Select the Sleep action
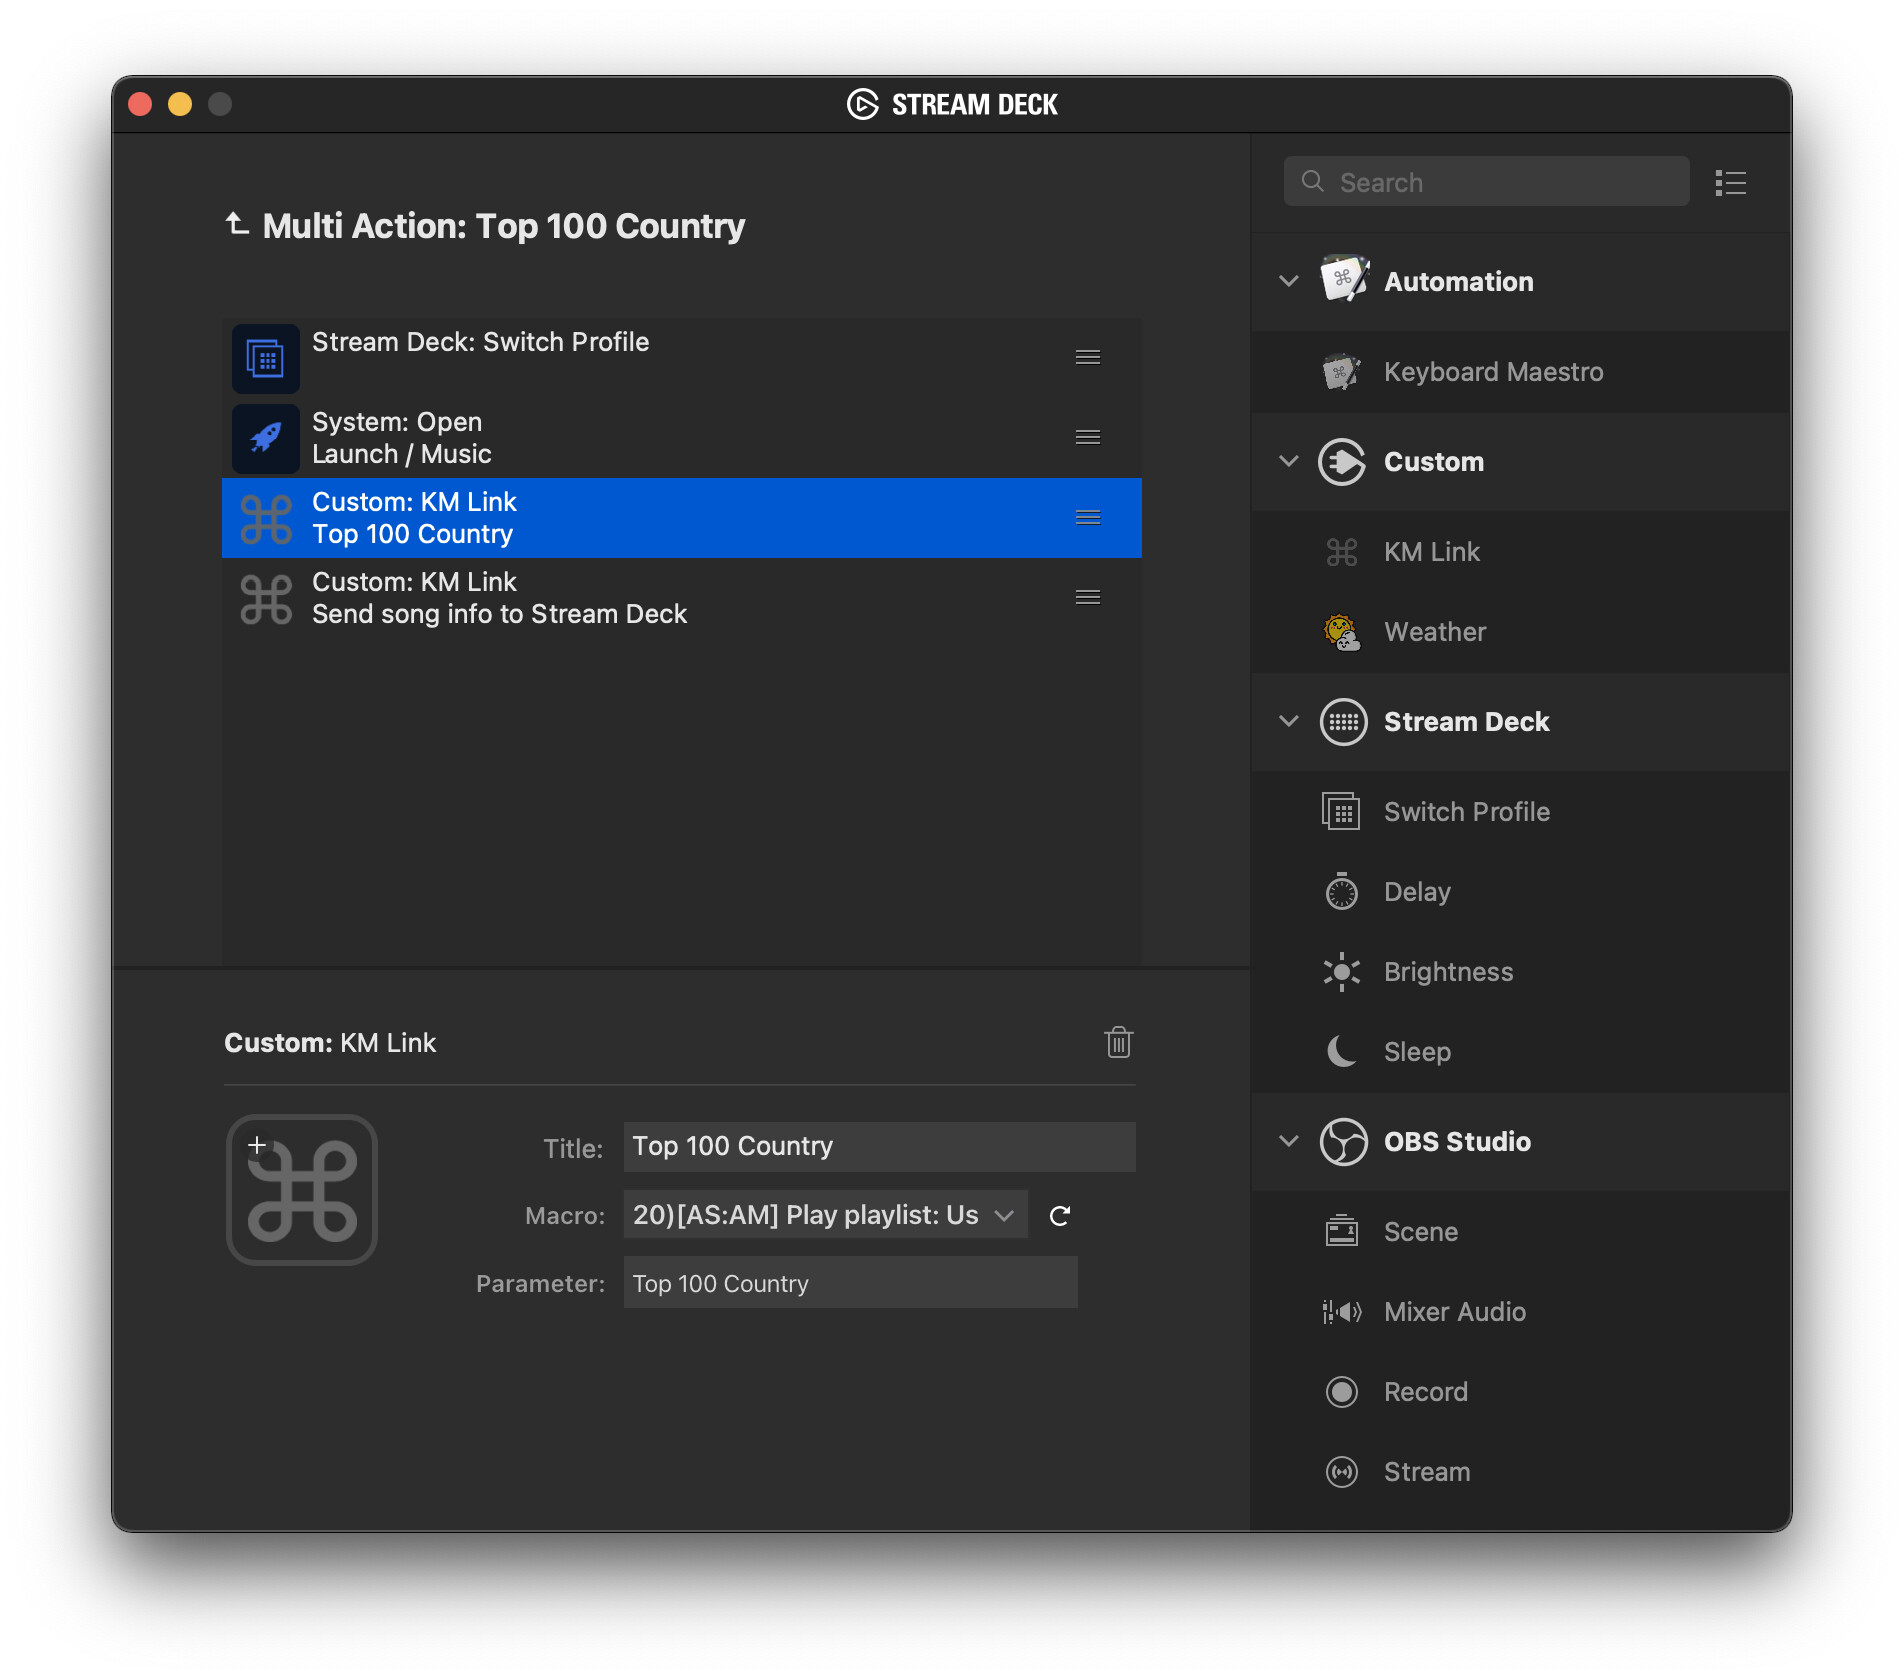This screenshot has height=1680, width=1904. [1520, 1052]
